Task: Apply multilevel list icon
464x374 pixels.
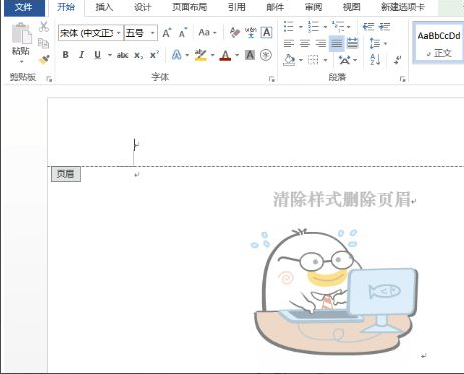Action: [338, 26]
